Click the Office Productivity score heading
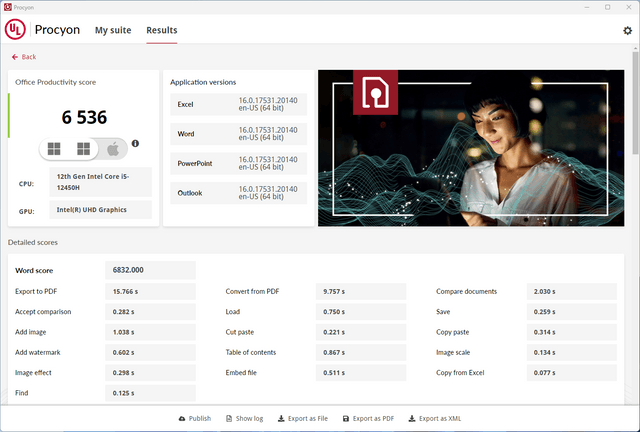 [x=56, y=82]
